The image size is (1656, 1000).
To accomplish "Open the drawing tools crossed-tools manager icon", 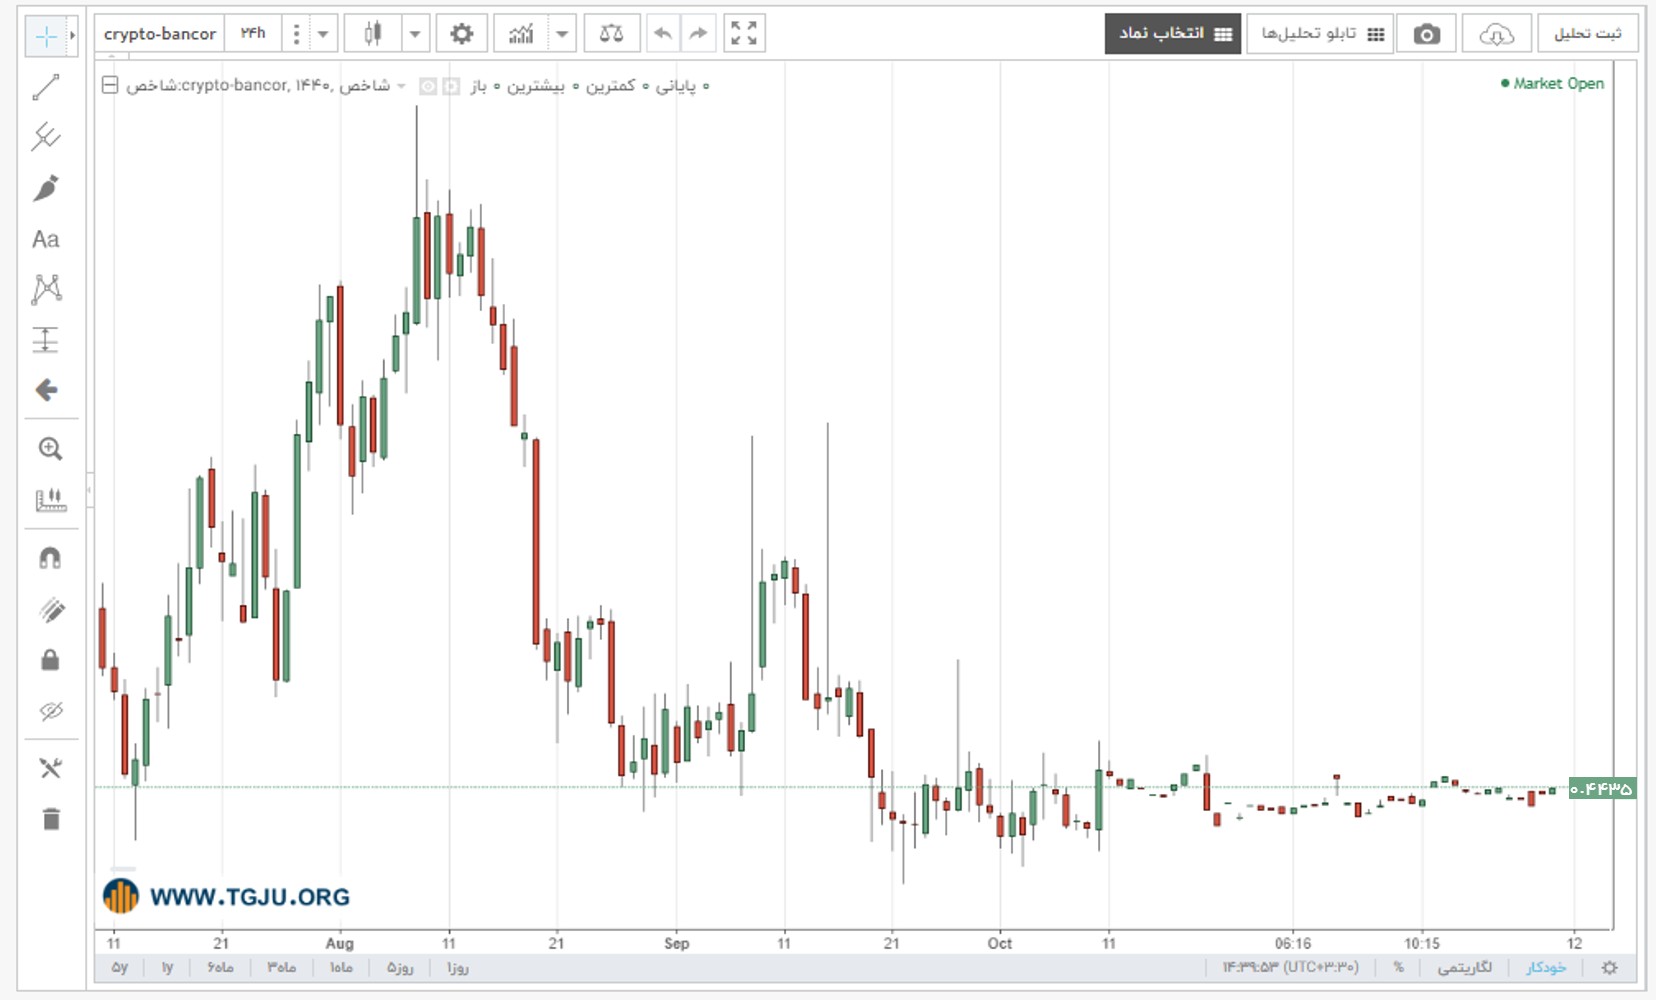I will click(50, 768).
